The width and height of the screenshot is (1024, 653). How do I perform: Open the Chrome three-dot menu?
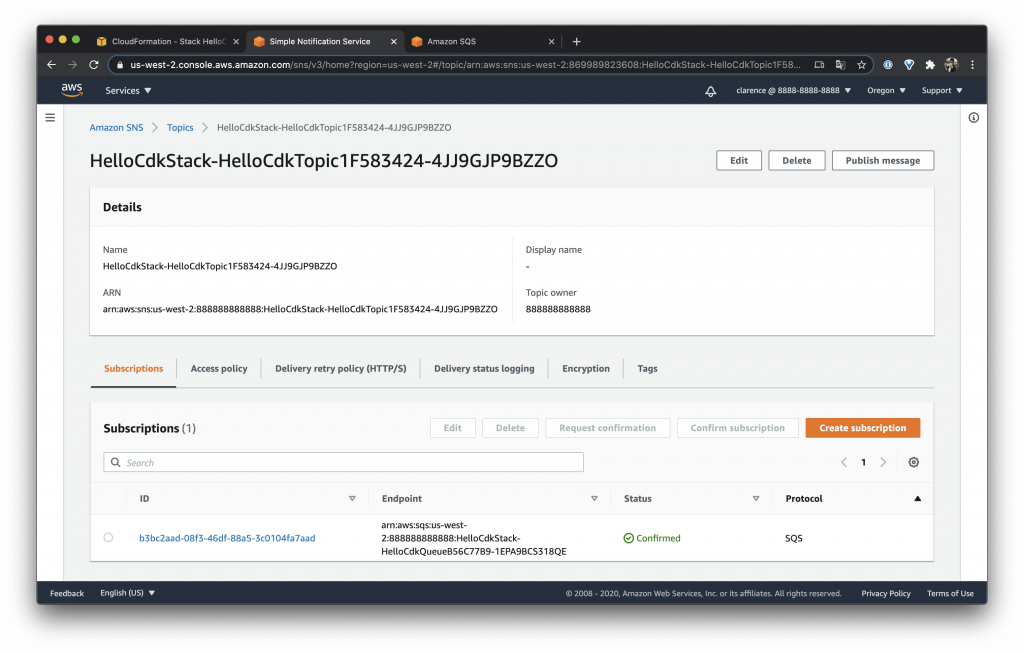tap(972, 65)
